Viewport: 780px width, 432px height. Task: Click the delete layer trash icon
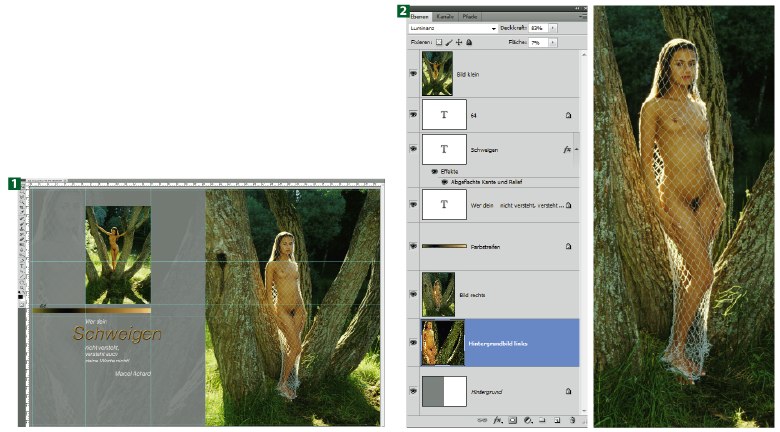click(571, 421)
